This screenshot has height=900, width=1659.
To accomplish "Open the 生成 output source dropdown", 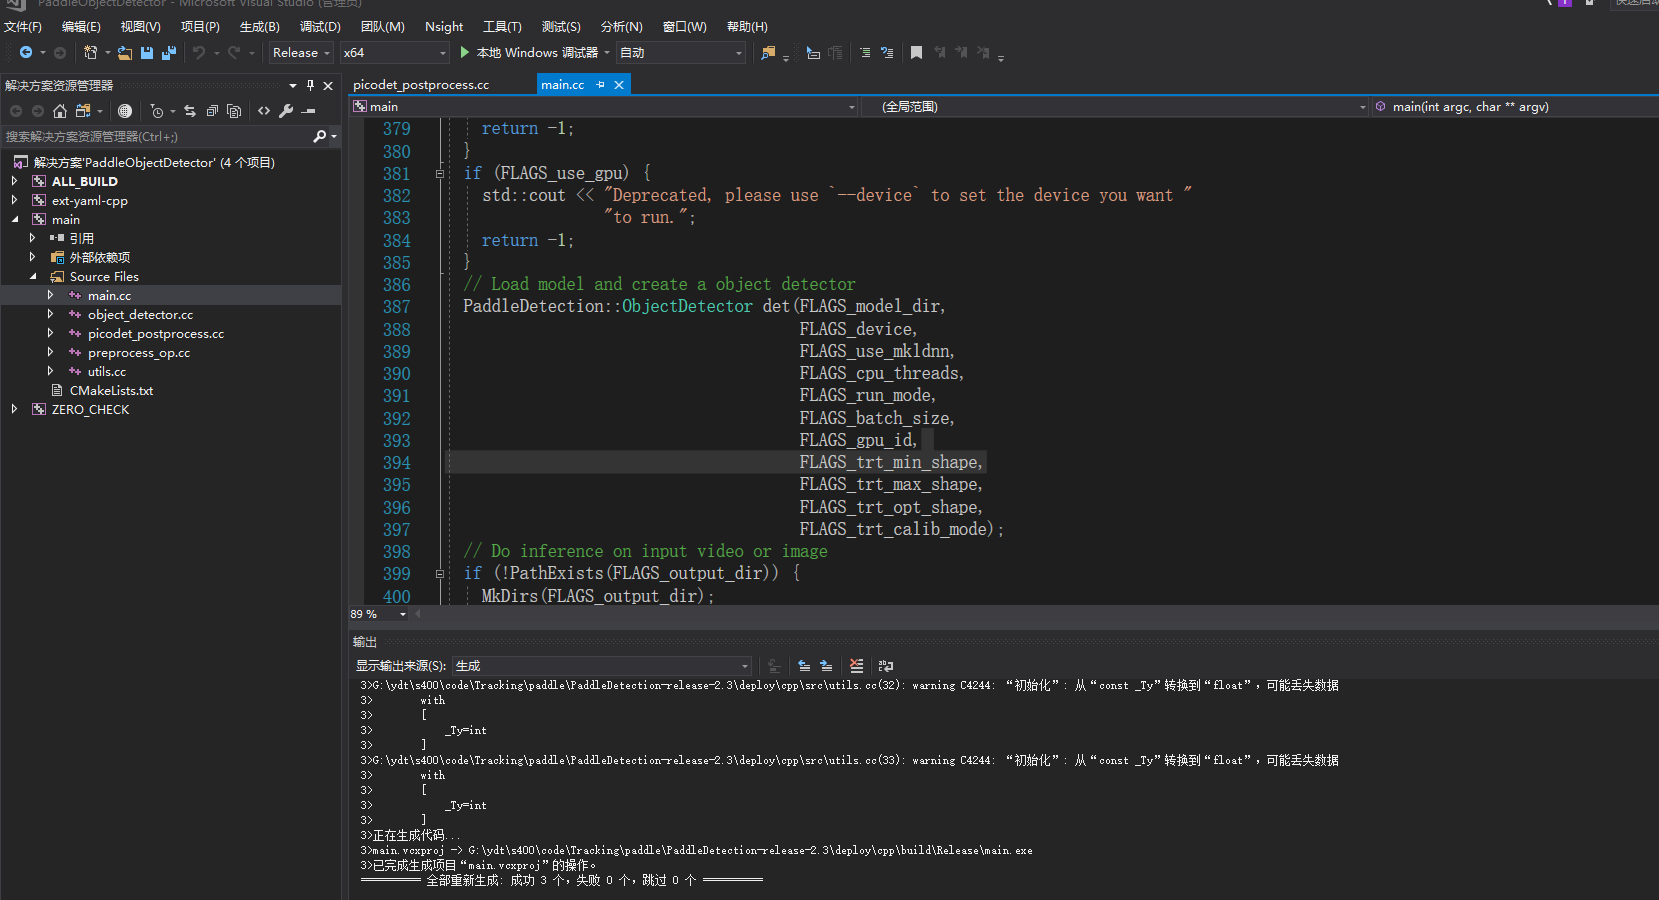I will coord(602,665).
